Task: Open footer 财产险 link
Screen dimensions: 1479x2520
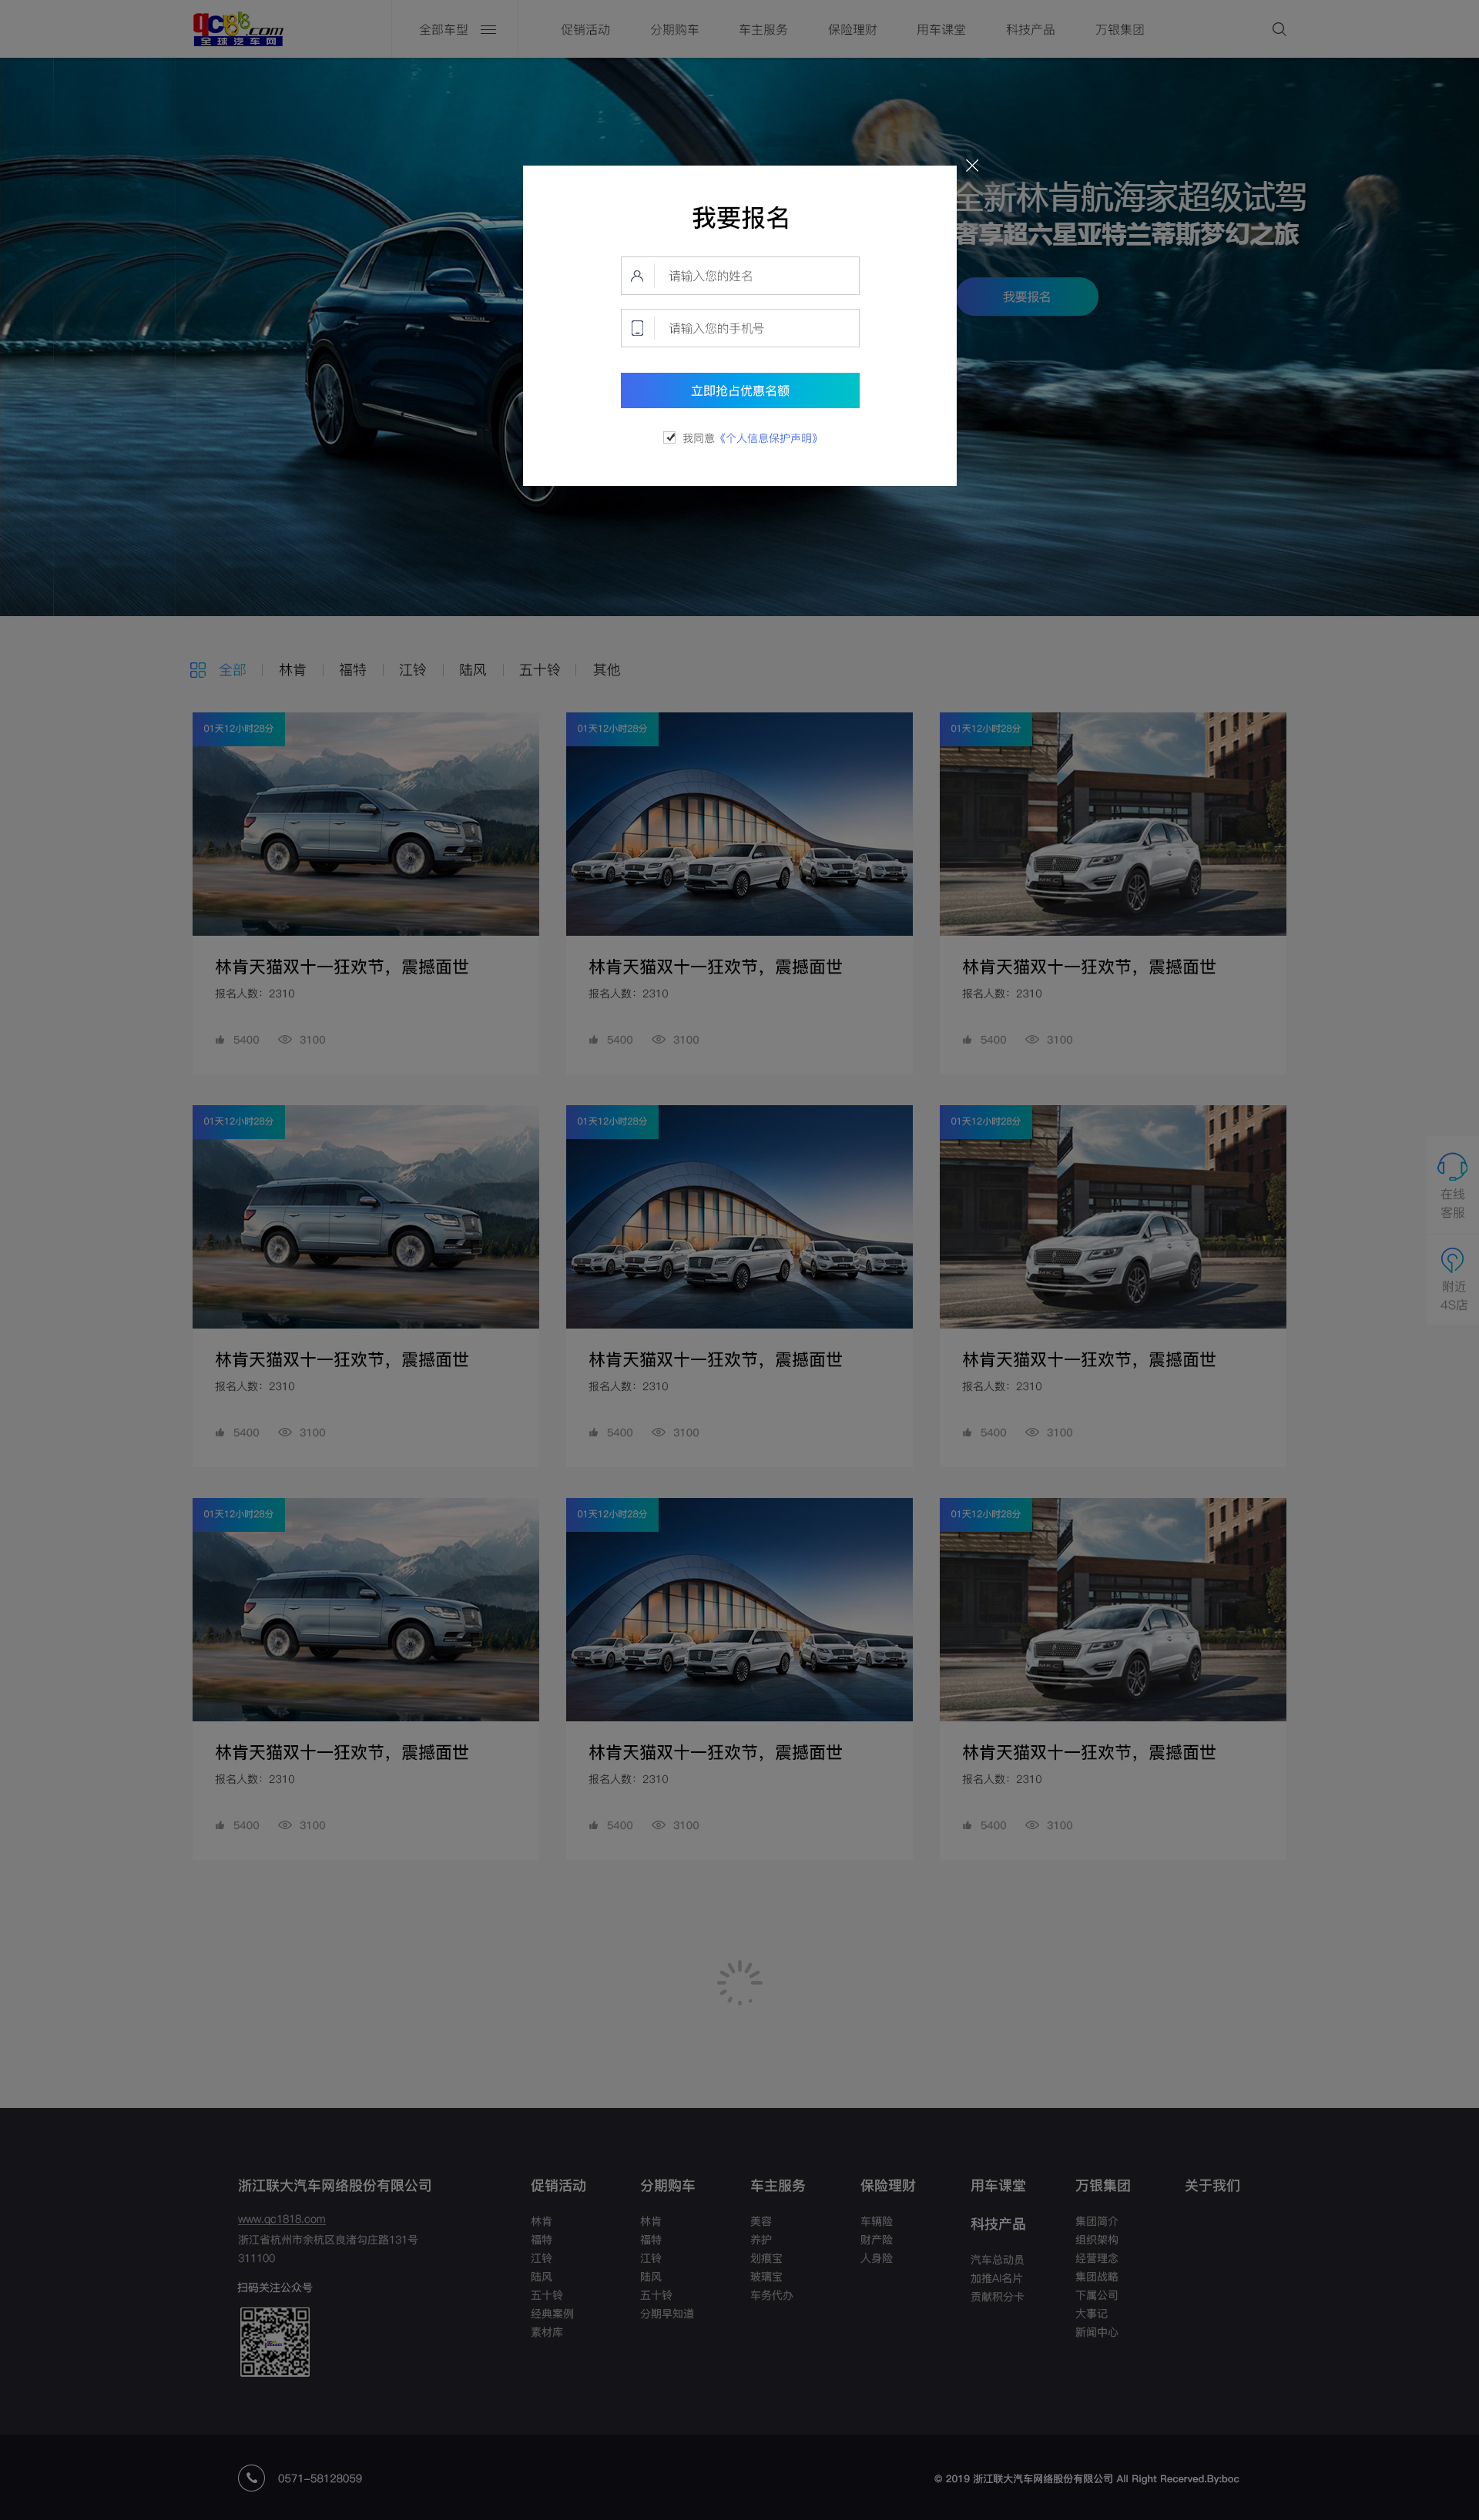Action: click(876, 2240)
